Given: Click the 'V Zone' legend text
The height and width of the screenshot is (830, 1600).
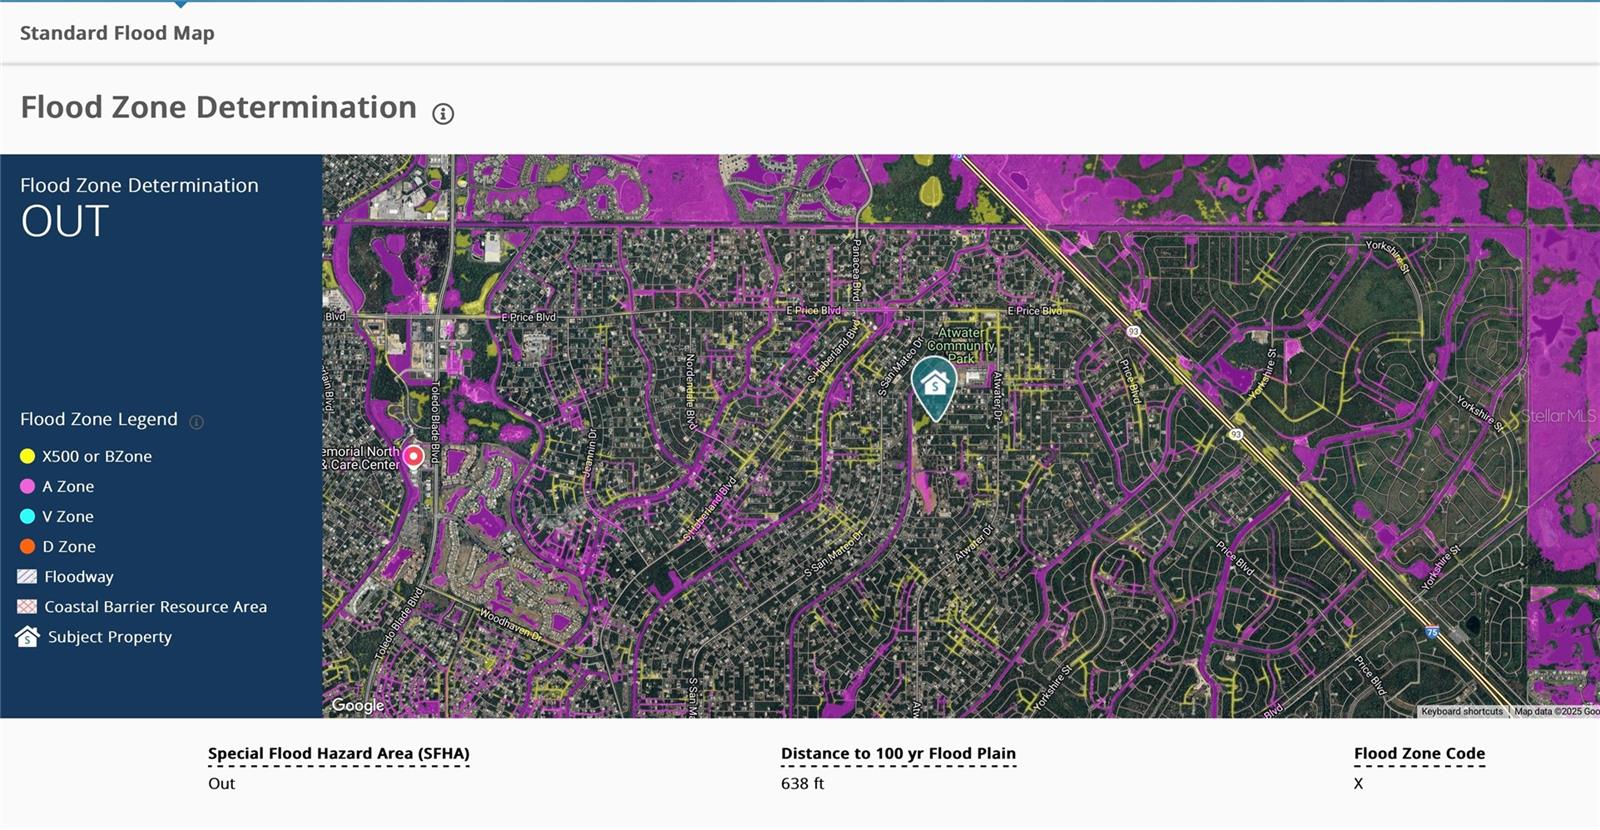Looking at the screenshot, I should [x=68, y=516].
